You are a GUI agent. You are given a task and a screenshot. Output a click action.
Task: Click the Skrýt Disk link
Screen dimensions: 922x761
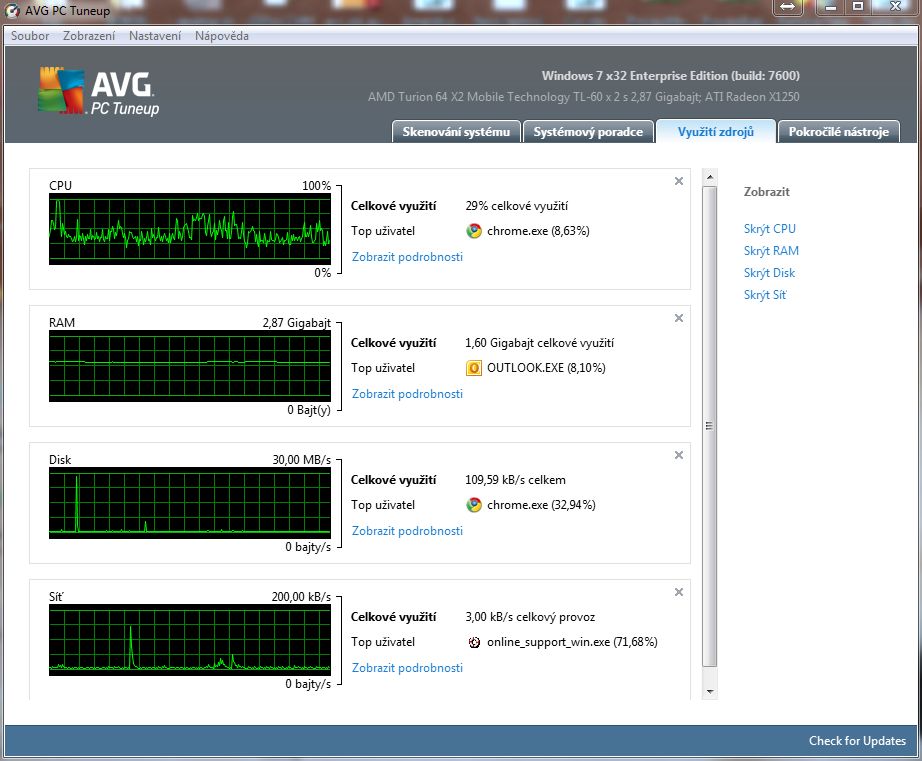click(x=769, y=273)
